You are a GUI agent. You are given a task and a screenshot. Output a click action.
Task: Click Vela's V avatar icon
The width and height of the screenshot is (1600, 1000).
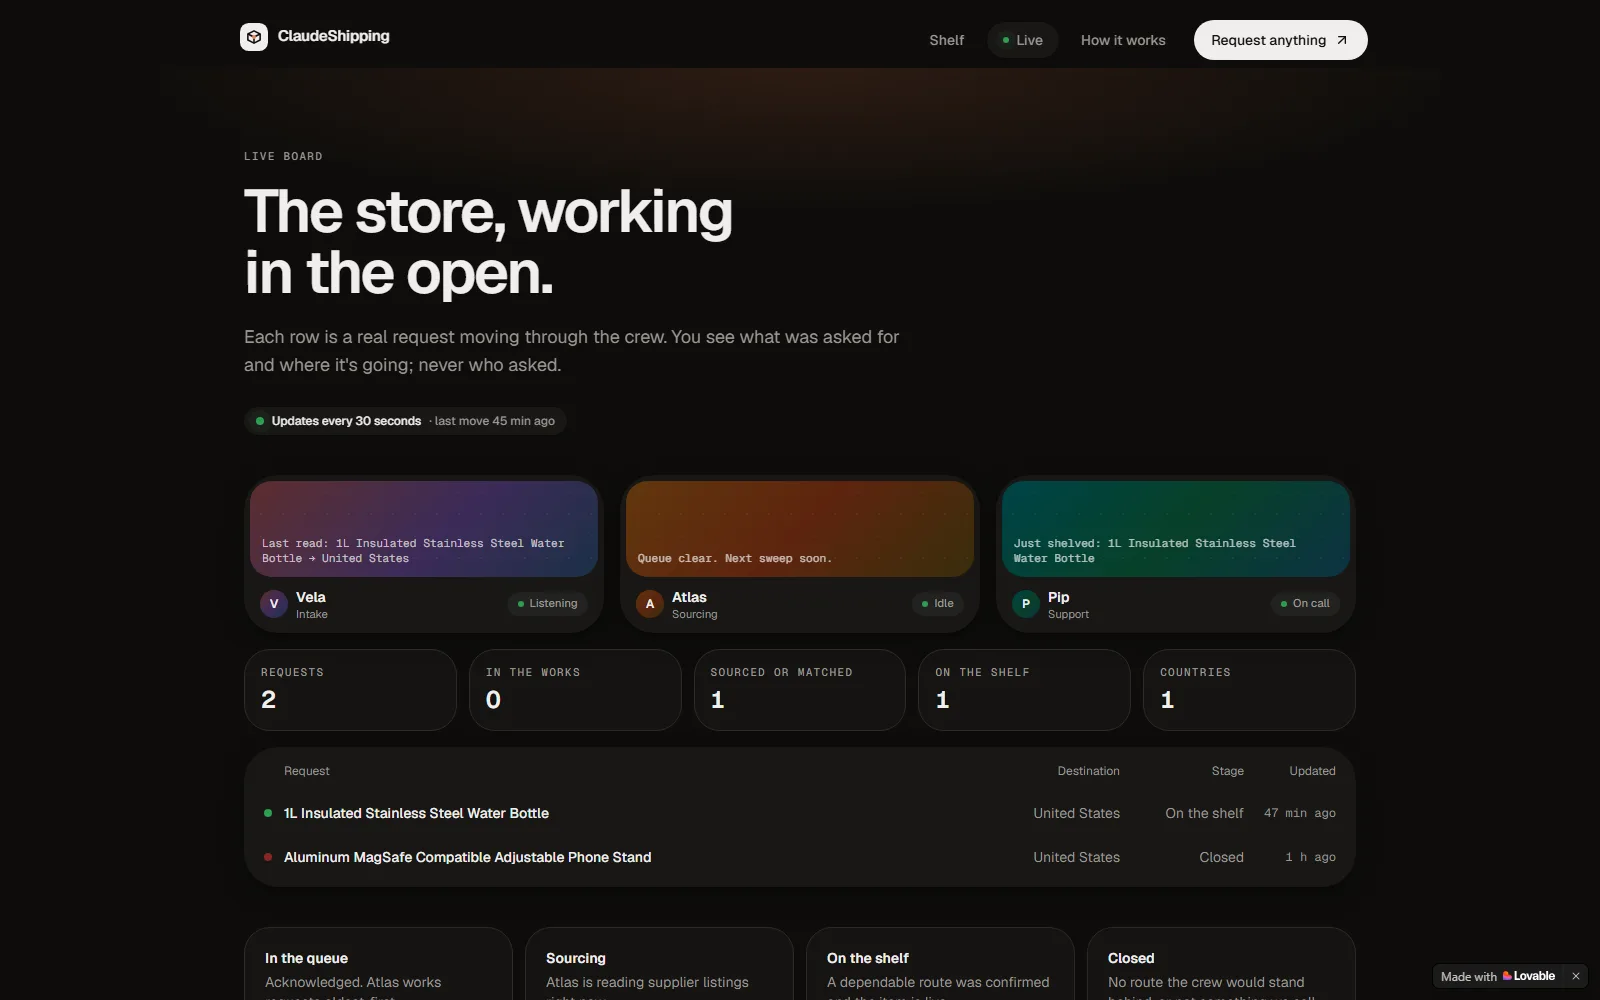274,604
